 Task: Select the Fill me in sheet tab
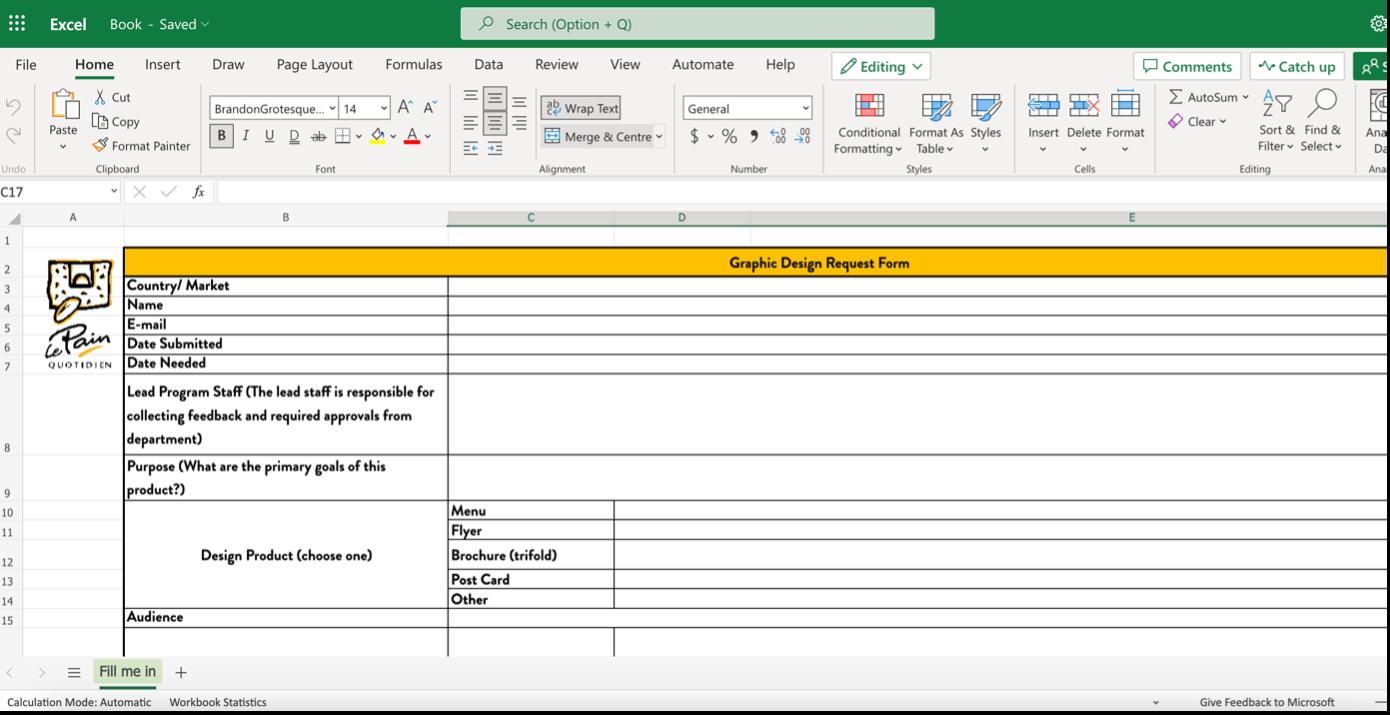pyautogui.click(x=127, y=672)
